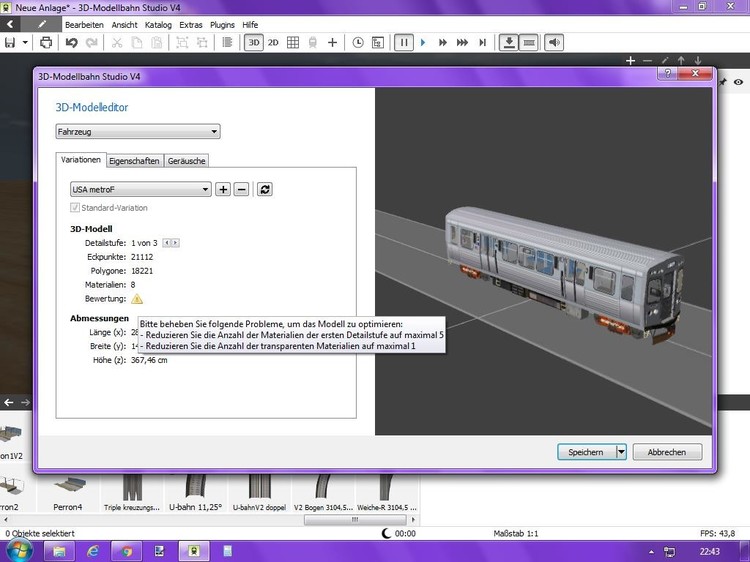Play the simulation at normal speed
750x562 pixels.
point(423,43)
